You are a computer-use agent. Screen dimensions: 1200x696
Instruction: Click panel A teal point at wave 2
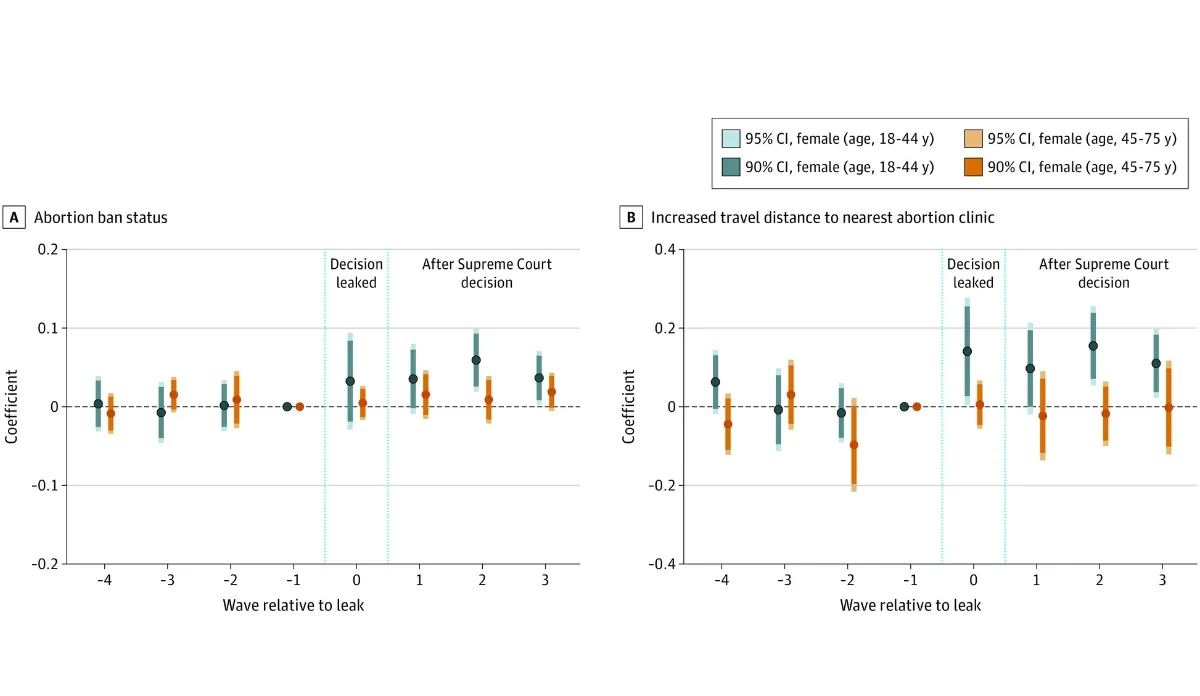(476, 360)
